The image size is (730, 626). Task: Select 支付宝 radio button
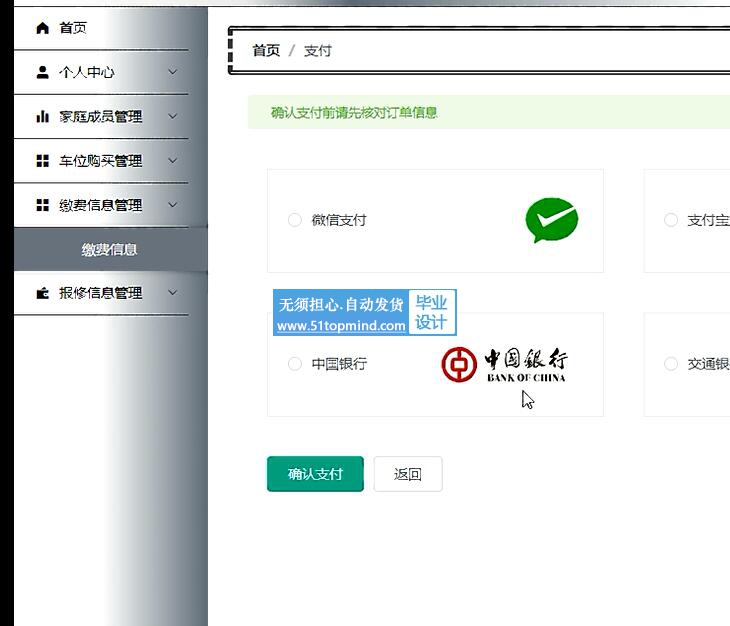(671, 220)
